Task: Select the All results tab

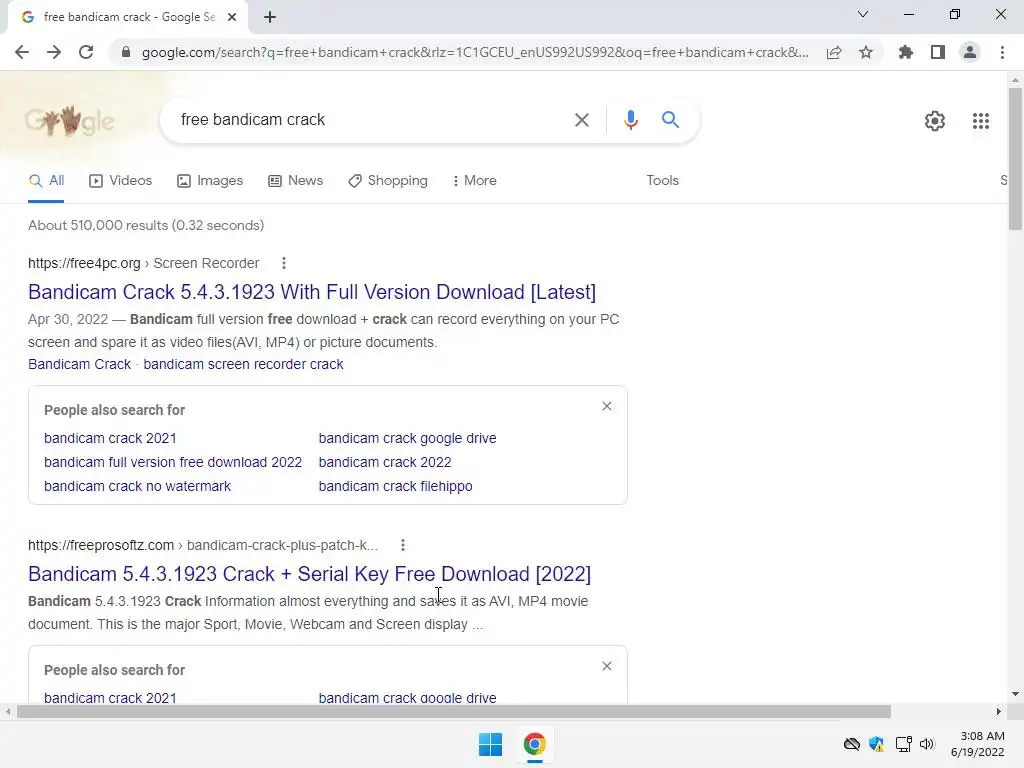Action: tap(46, 181)
